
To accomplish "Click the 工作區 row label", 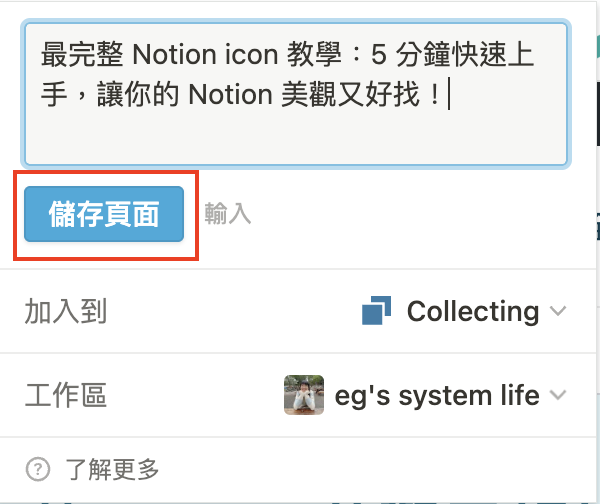I will click(x=65, y=396).
